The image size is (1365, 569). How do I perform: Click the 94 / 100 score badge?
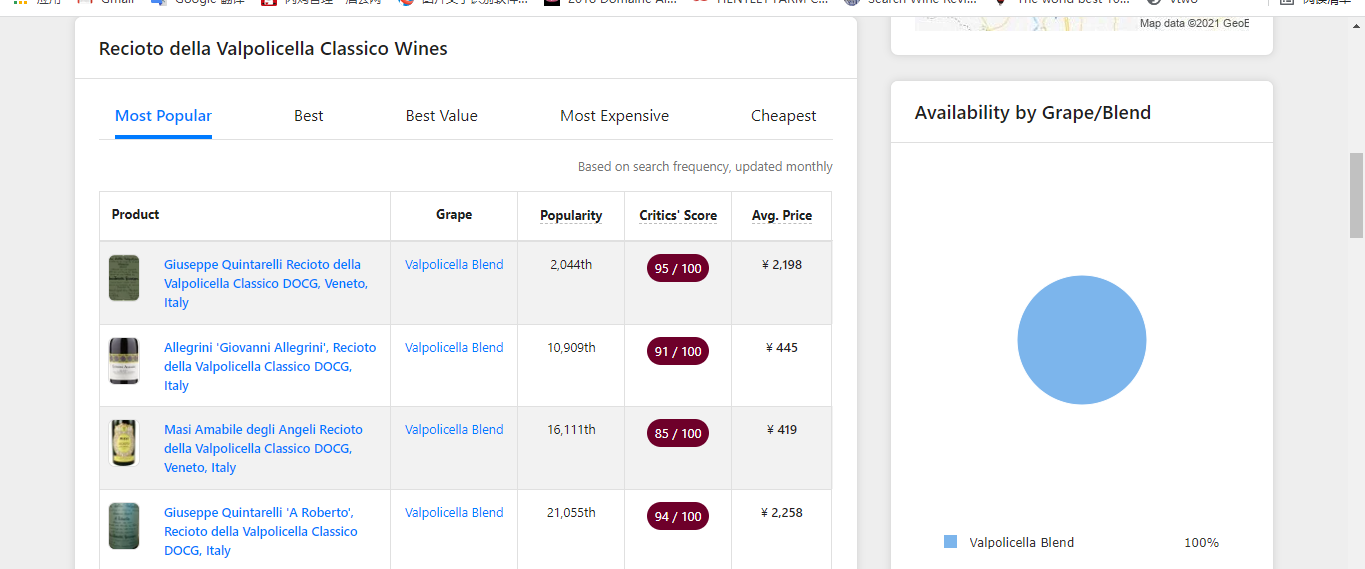point(678,516)
